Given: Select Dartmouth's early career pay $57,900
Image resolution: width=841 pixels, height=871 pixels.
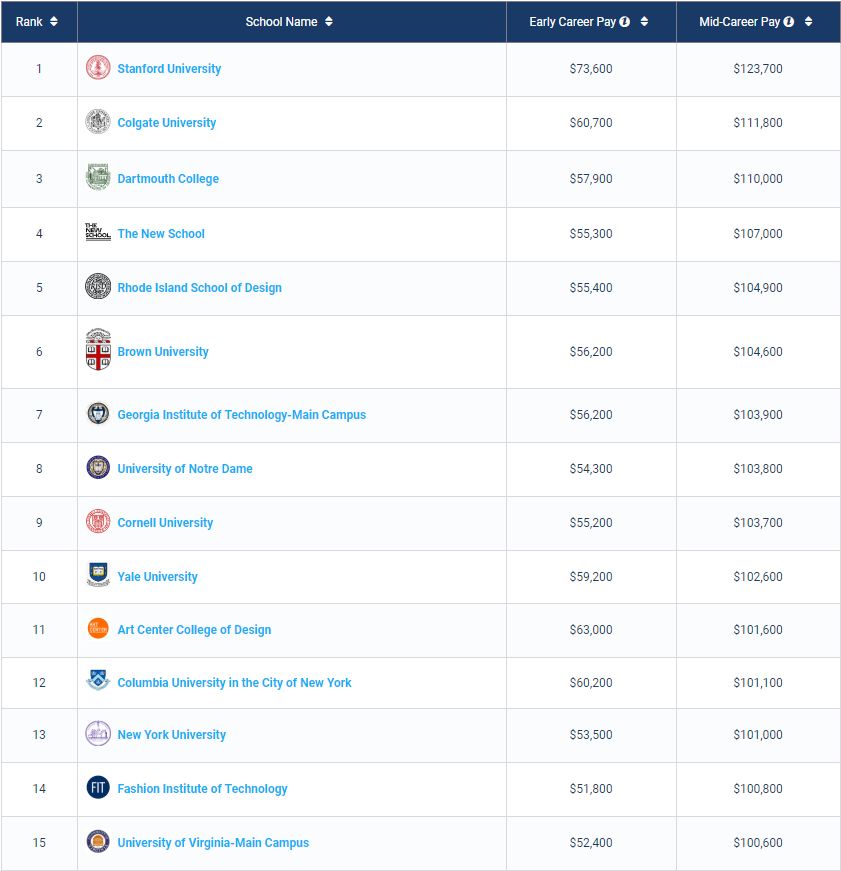Looking at the screenshot, I should (x=591, y=179).
